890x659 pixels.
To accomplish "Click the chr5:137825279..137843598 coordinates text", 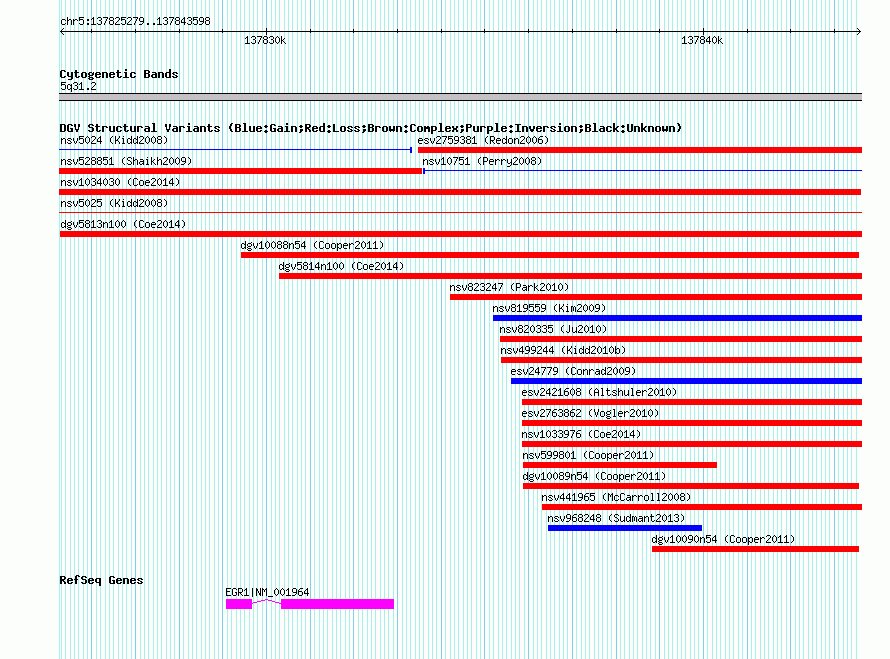I will tap(135, 21).
